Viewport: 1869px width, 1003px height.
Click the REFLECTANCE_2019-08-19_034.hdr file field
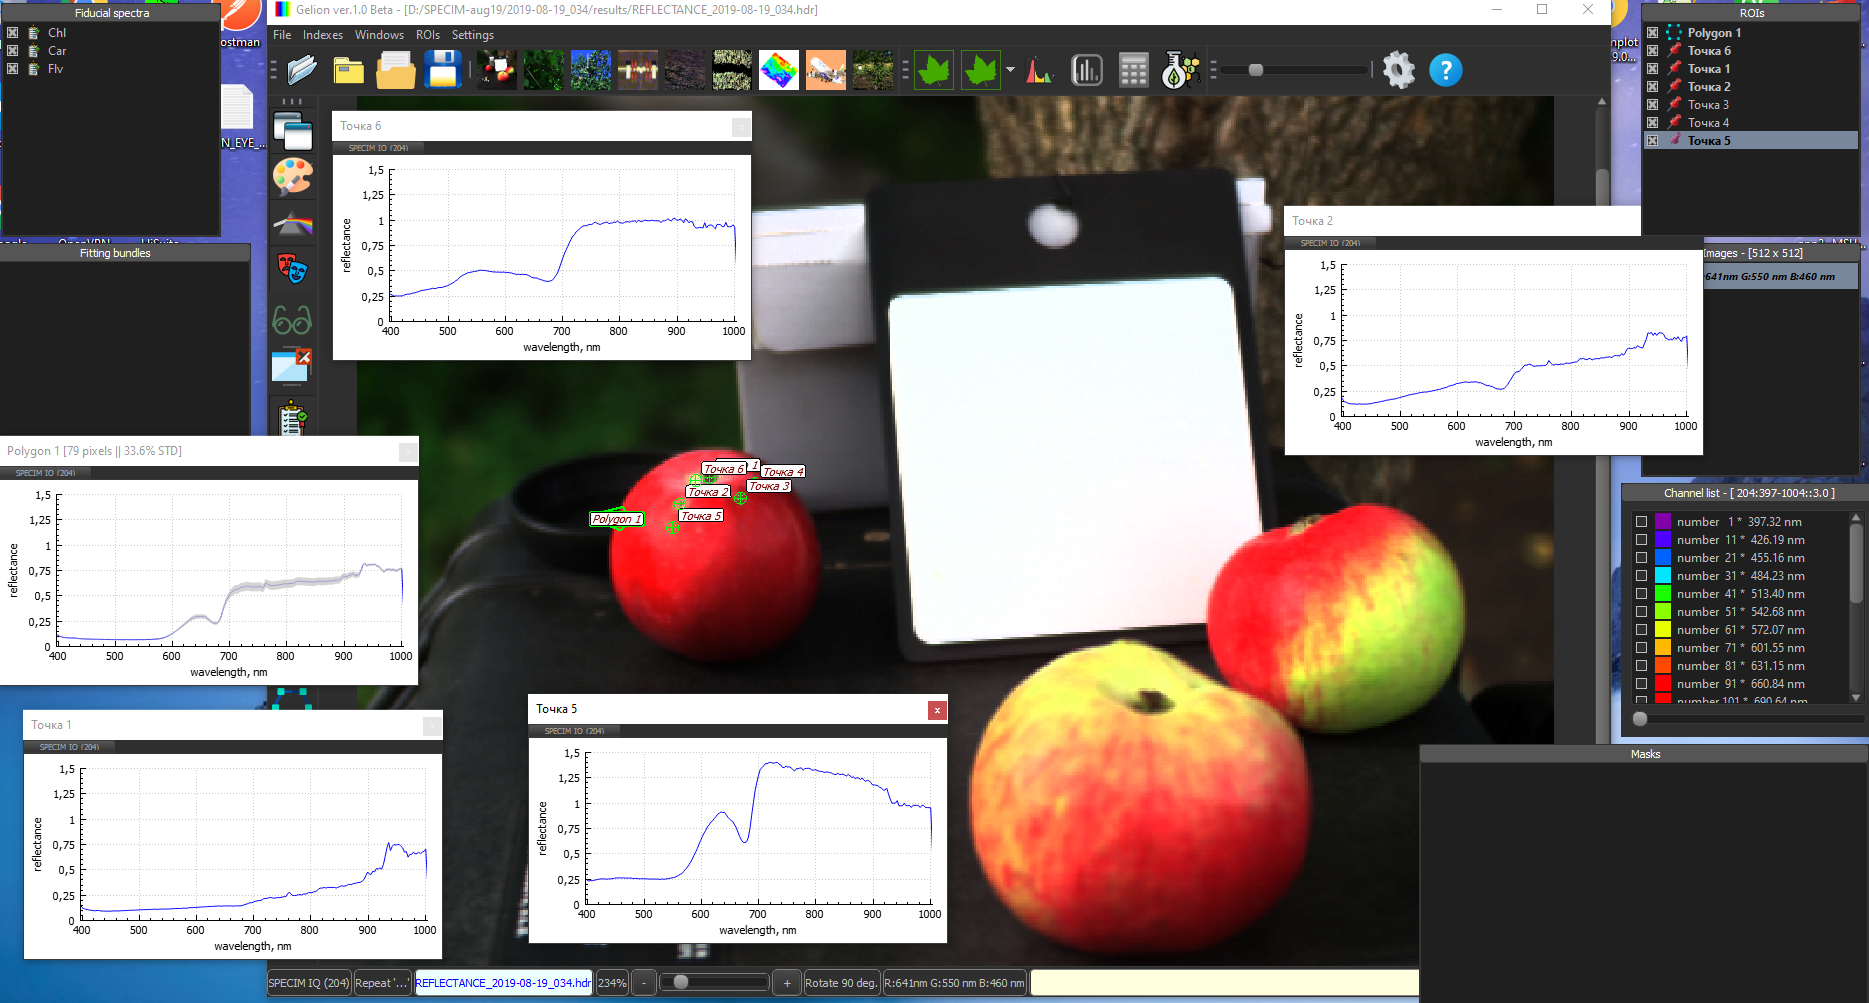503,983
